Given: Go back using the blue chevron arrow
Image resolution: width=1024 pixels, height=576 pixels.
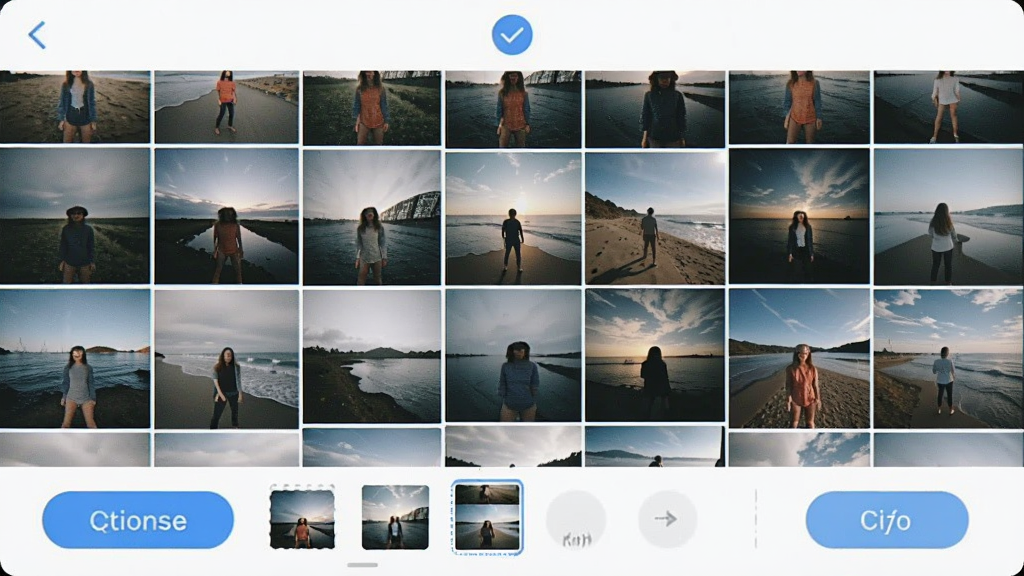Looking at the screenshot, I should 37,35.
